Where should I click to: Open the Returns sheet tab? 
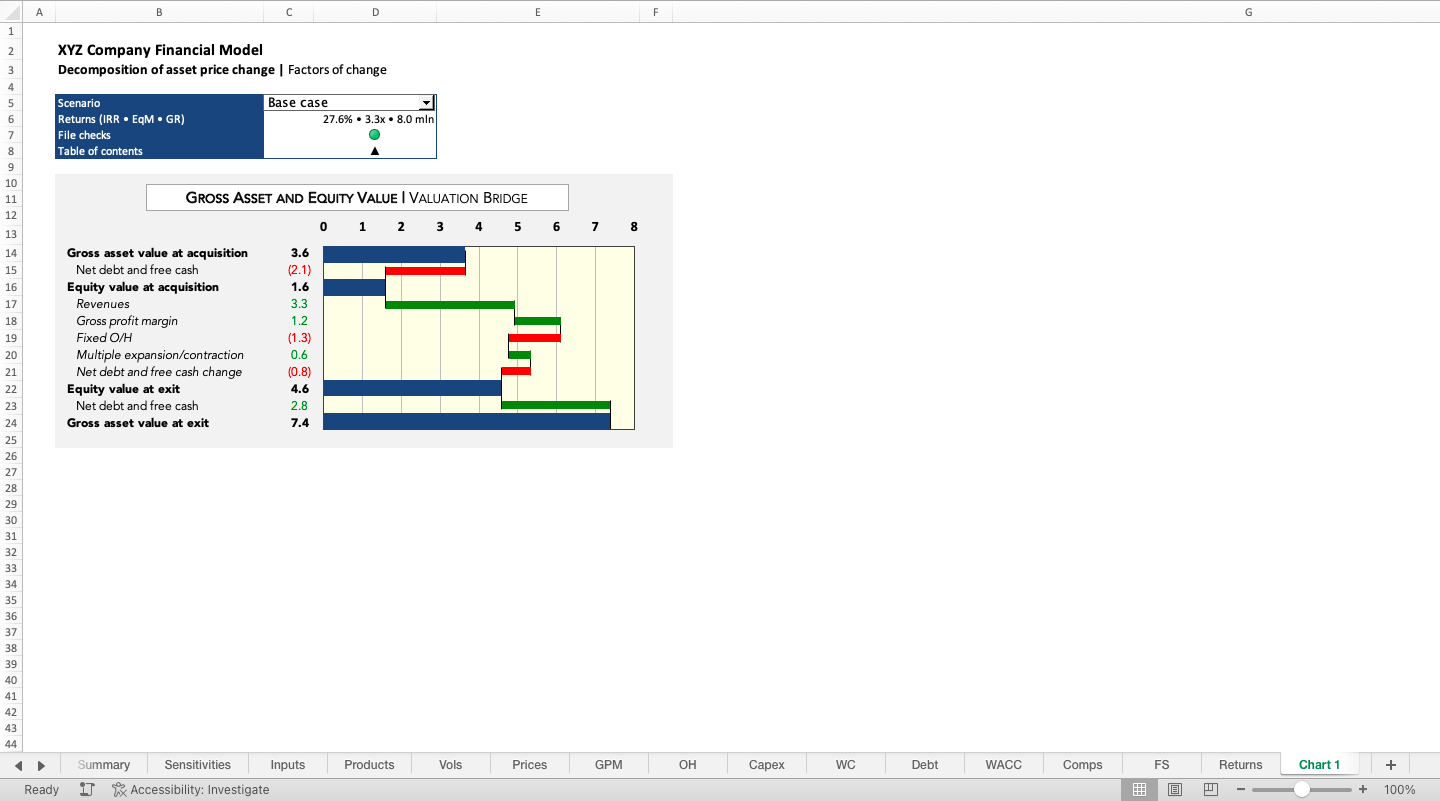coord(1240,765)
